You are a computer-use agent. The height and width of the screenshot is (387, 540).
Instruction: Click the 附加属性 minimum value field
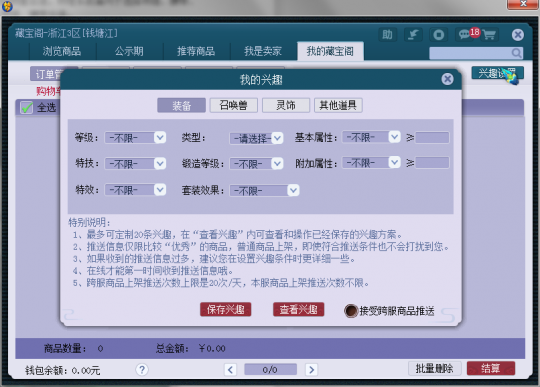coord(432,163)
